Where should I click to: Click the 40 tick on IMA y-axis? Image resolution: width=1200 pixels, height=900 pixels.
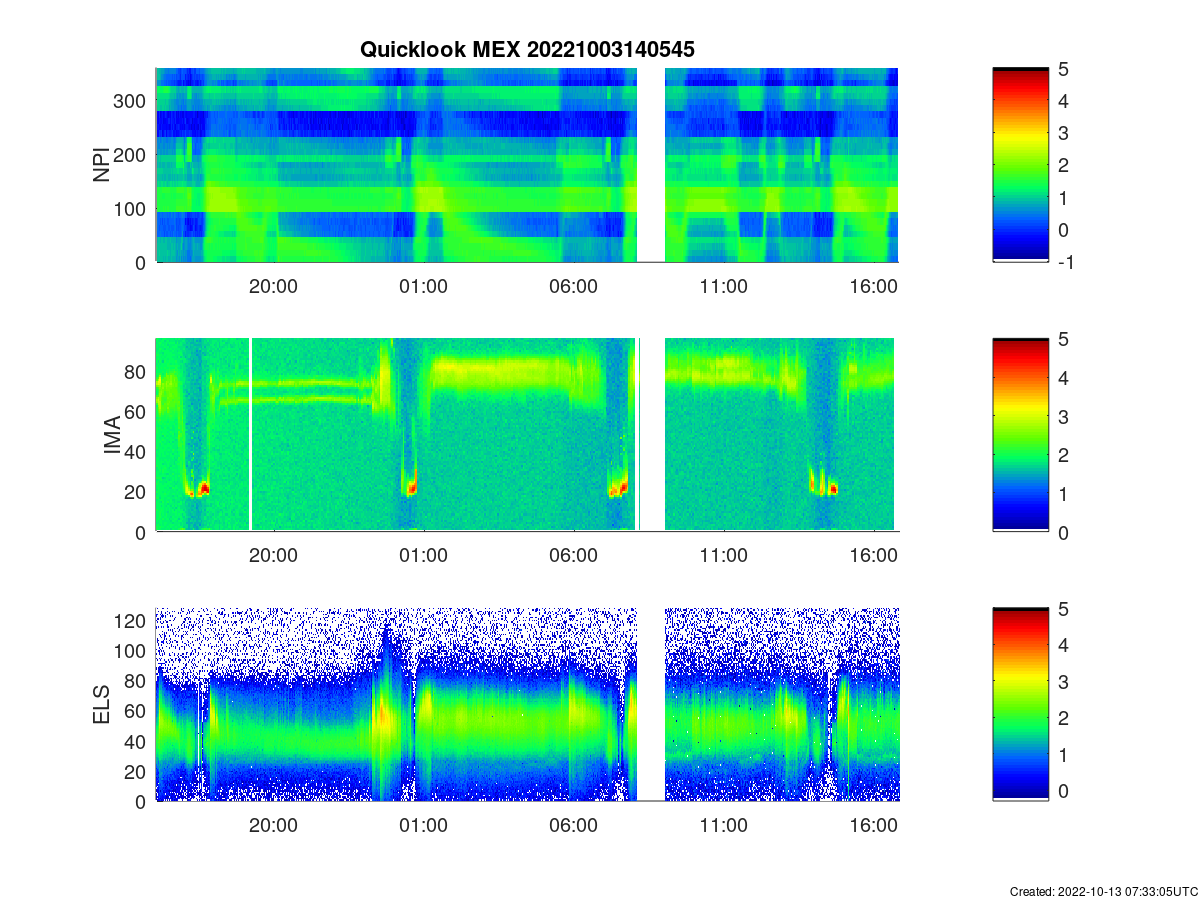[x=136, y=451]
